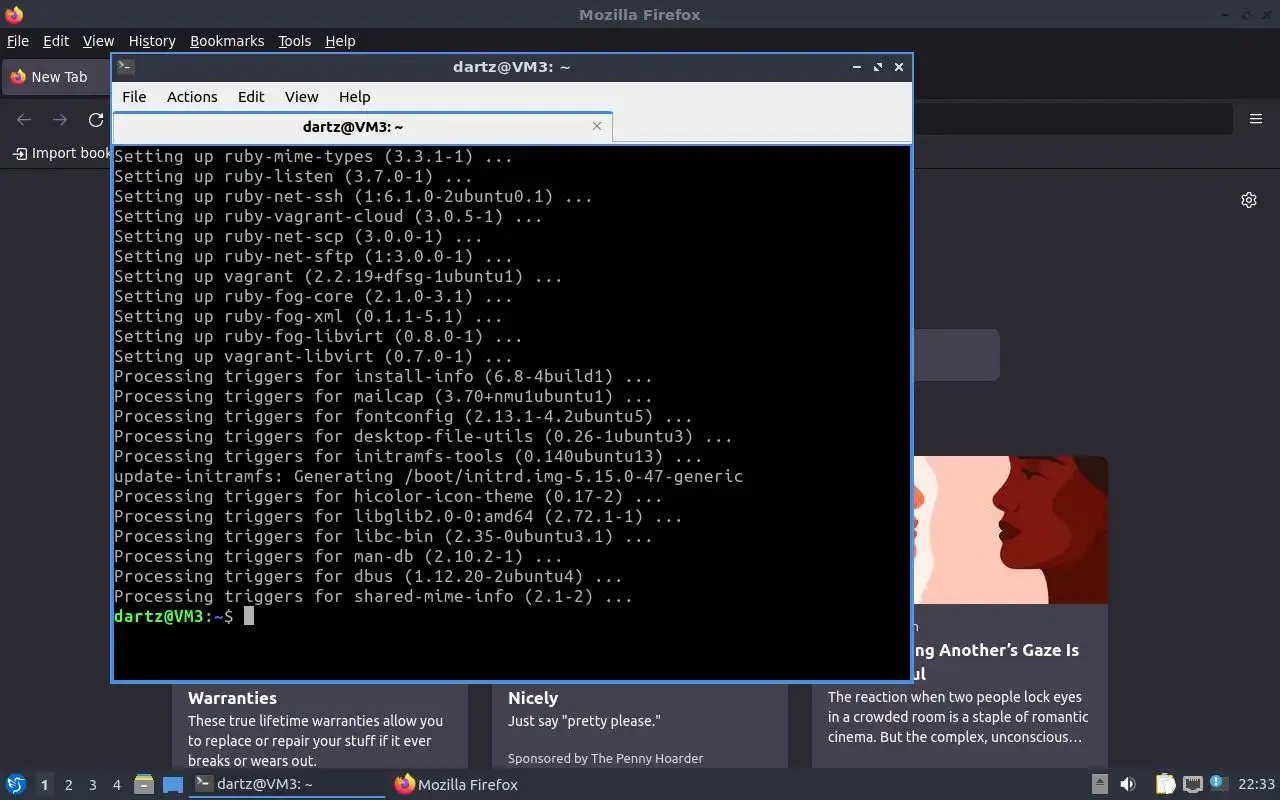Select Mozilla Firefox taskbar entry
This screenshot has width=1280, height=800.
(457, 785)
